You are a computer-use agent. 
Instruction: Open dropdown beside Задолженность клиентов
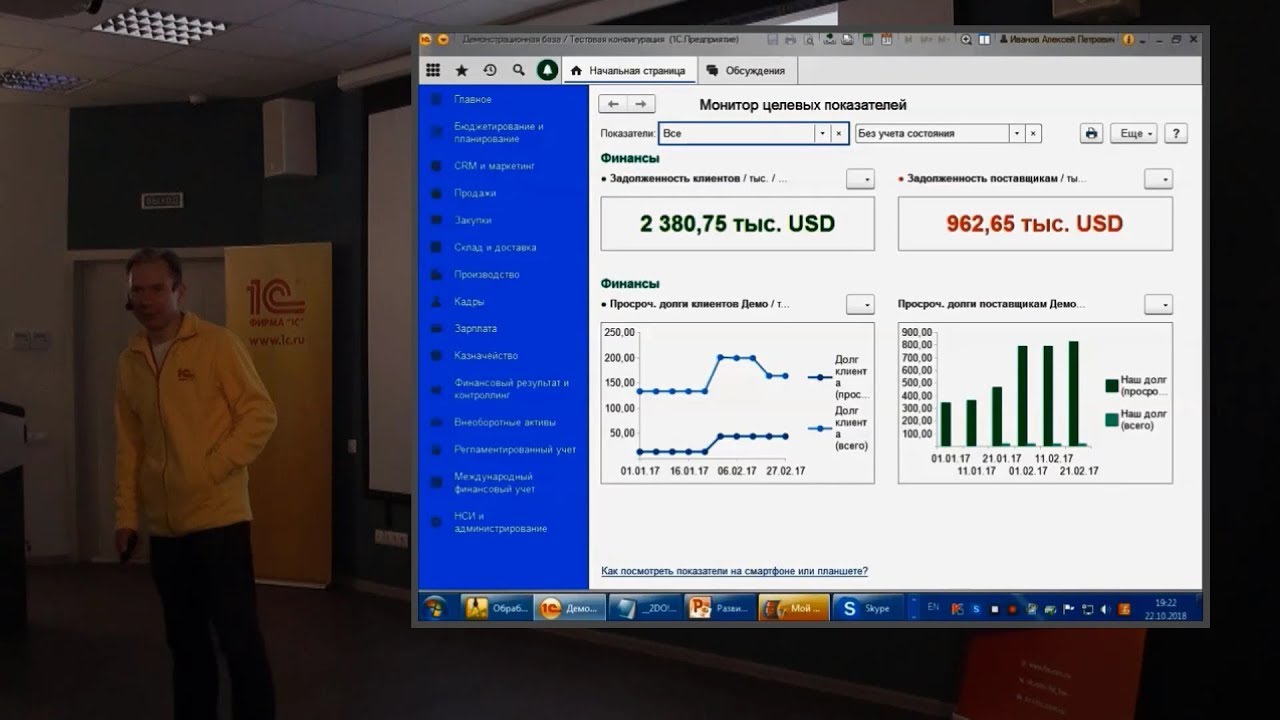(x=860, y=179)
